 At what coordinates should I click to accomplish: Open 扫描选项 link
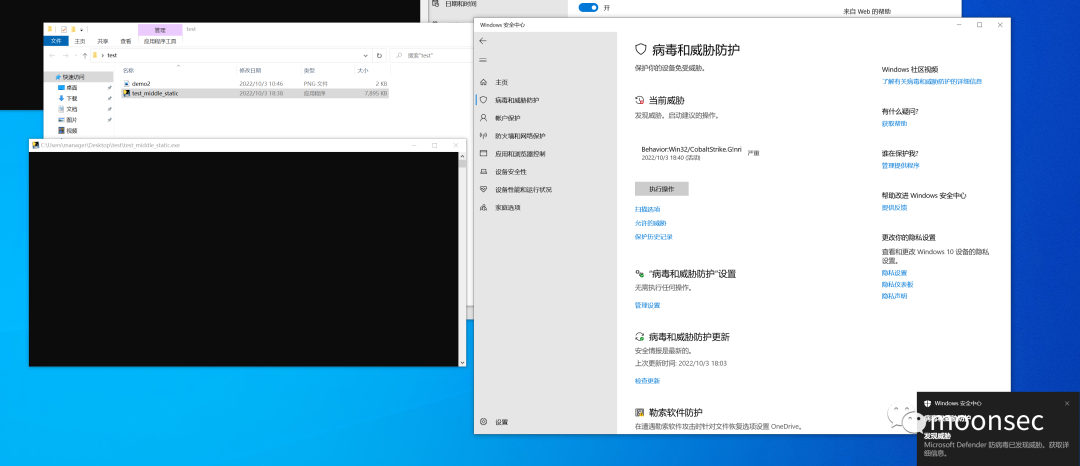647,209
